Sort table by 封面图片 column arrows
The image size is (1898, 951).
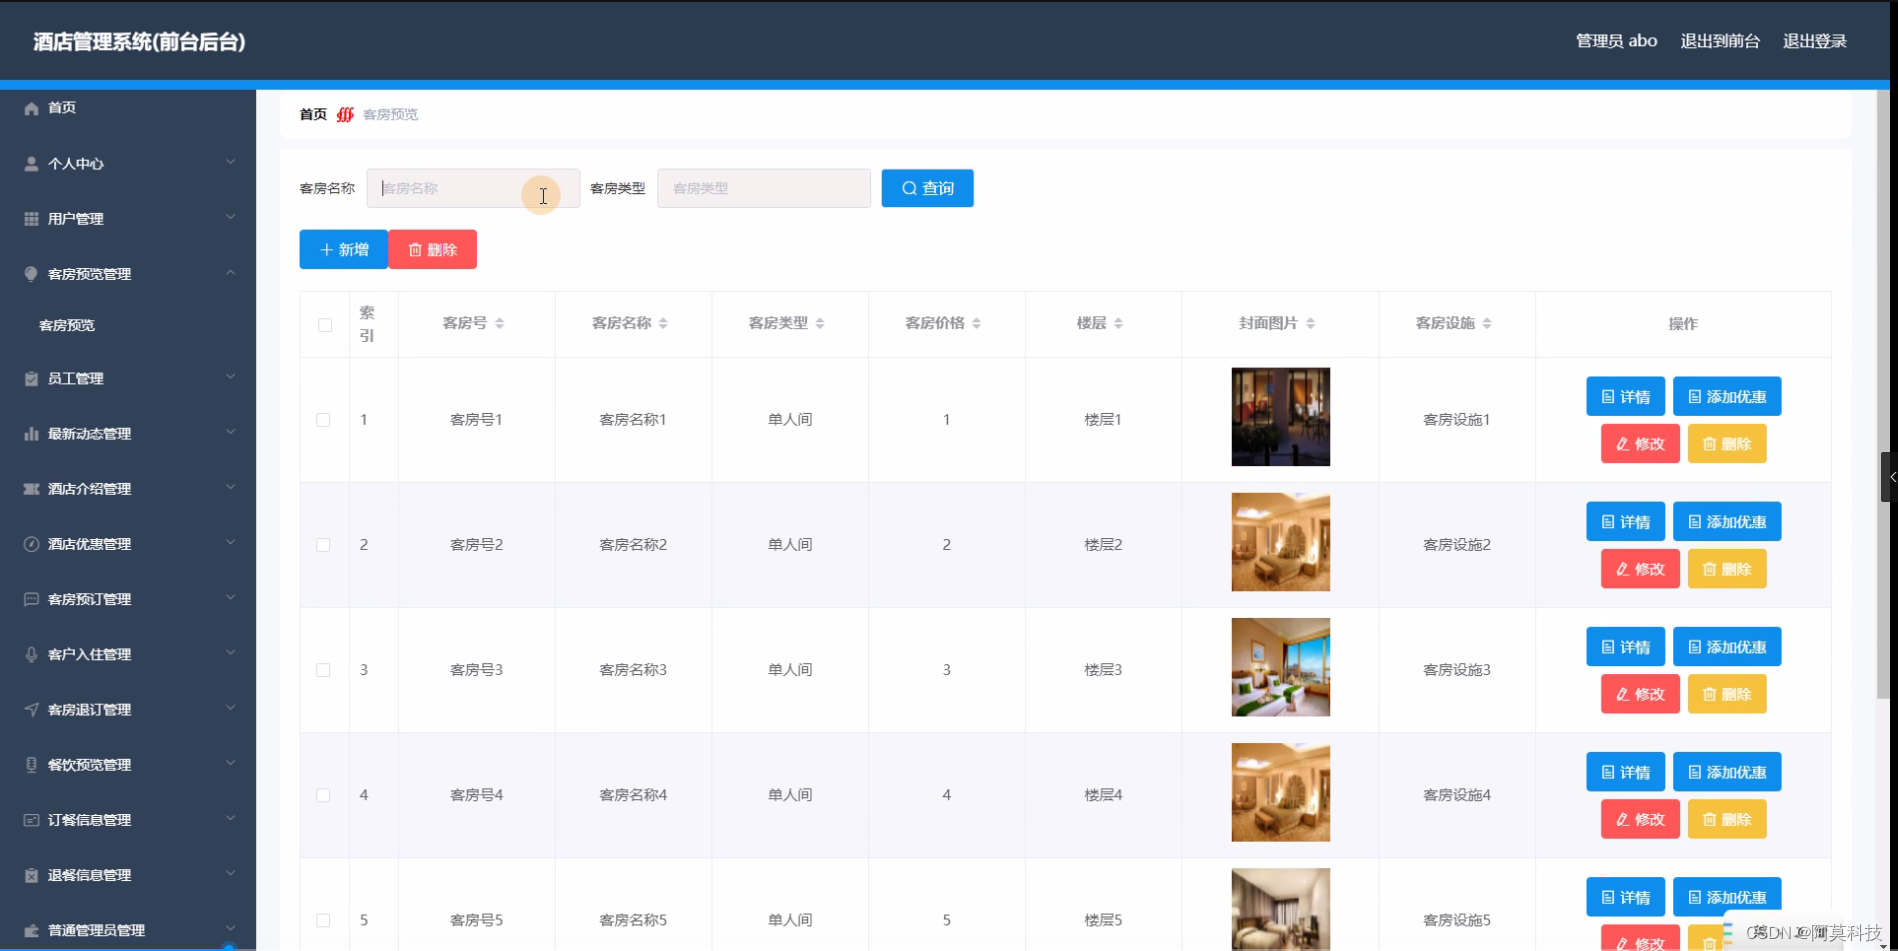[1310, 323]
